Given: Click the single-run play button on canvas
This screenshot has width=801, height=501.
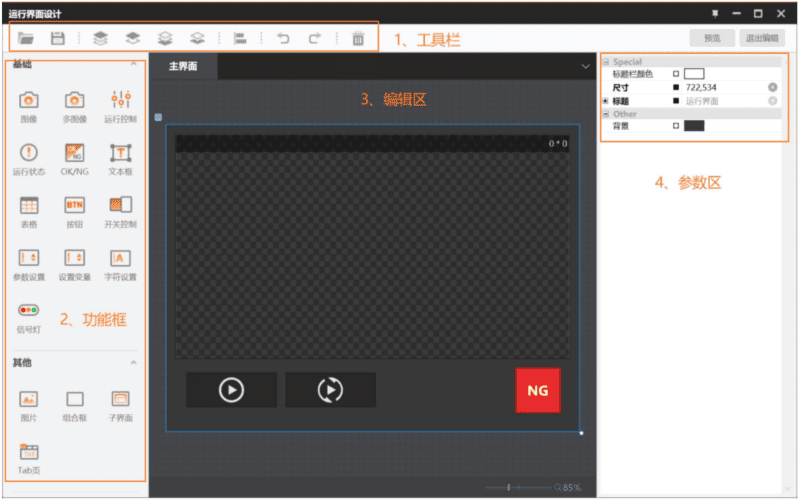Looking at the screenshot, I should [231, 390].
